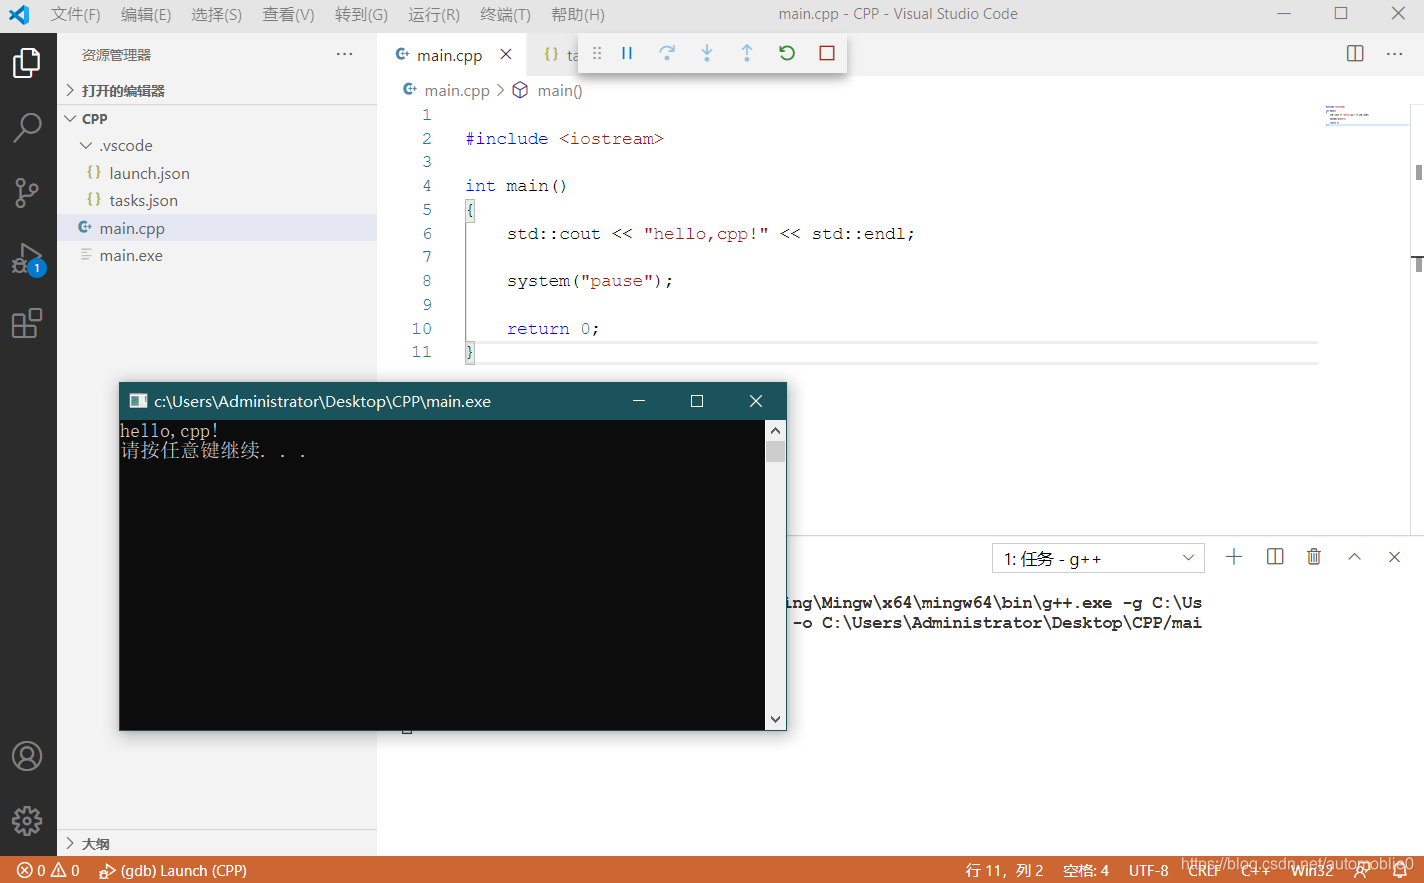Open the Explorer view in activity bar
The image size is (1424, 883).
point(27,62)
